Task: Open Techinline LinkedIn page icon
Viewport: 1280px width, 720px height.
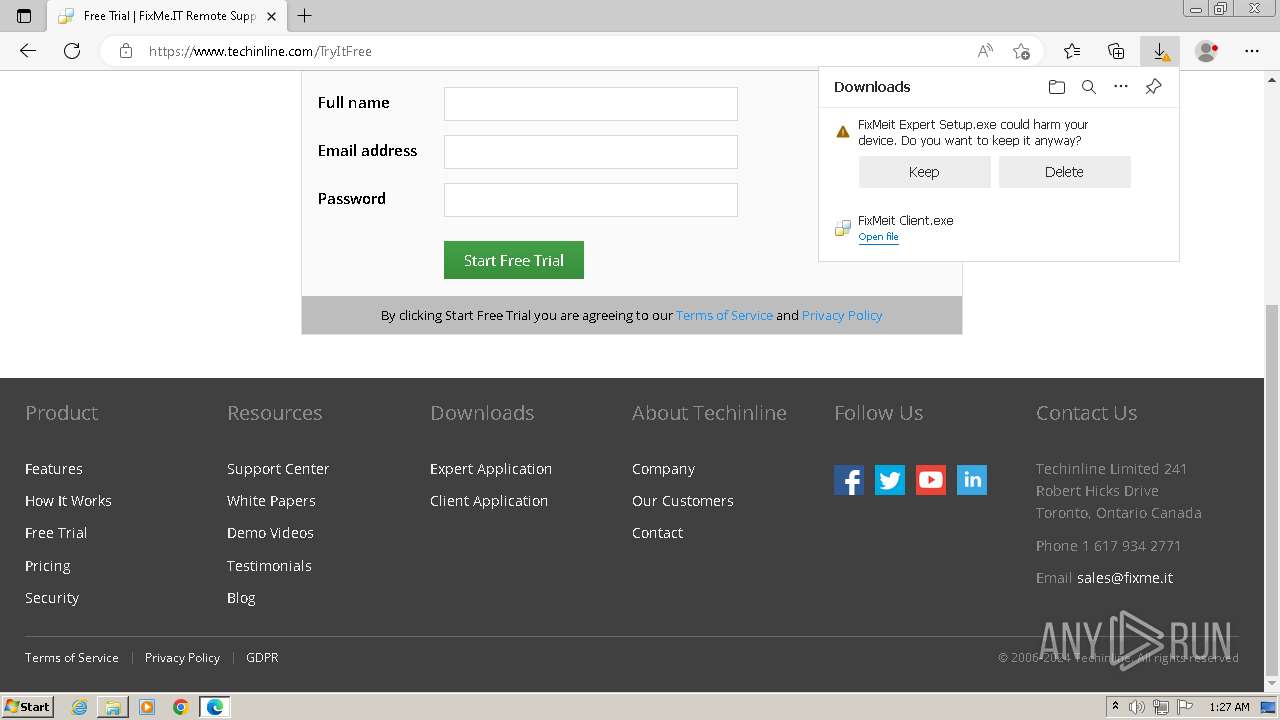Action: tap(972, 480)
